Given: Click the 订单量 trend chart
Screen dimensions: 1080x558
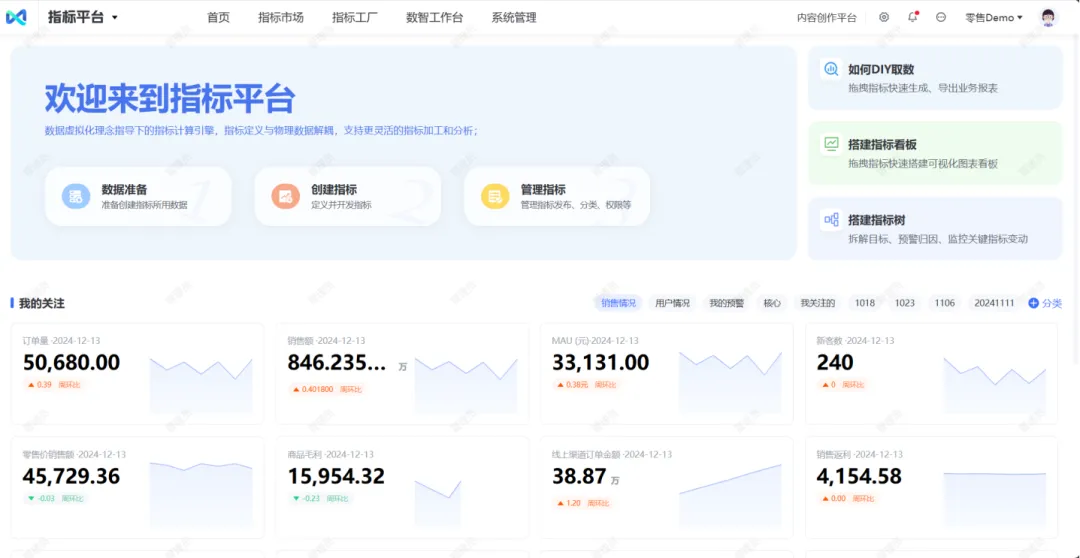Looking at the screenshot, I should click(x=201, y=384).
